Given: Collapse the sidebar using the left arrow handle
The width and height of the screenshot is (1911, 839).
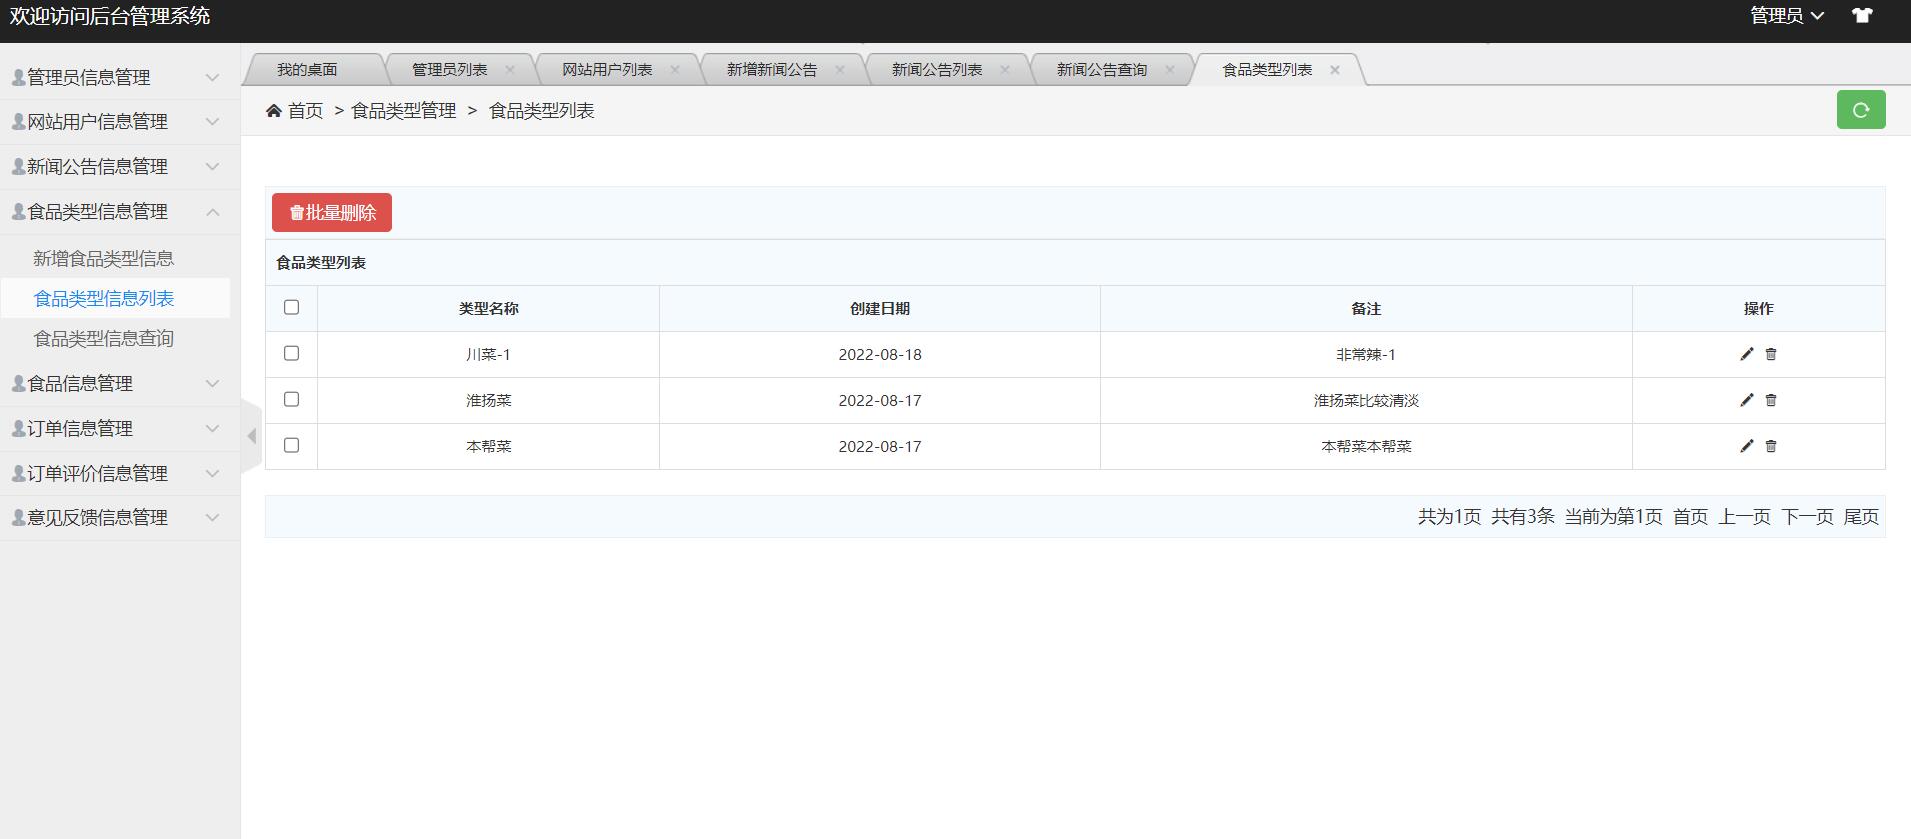Looking at the screenshot, I should [x=252, y=436].
